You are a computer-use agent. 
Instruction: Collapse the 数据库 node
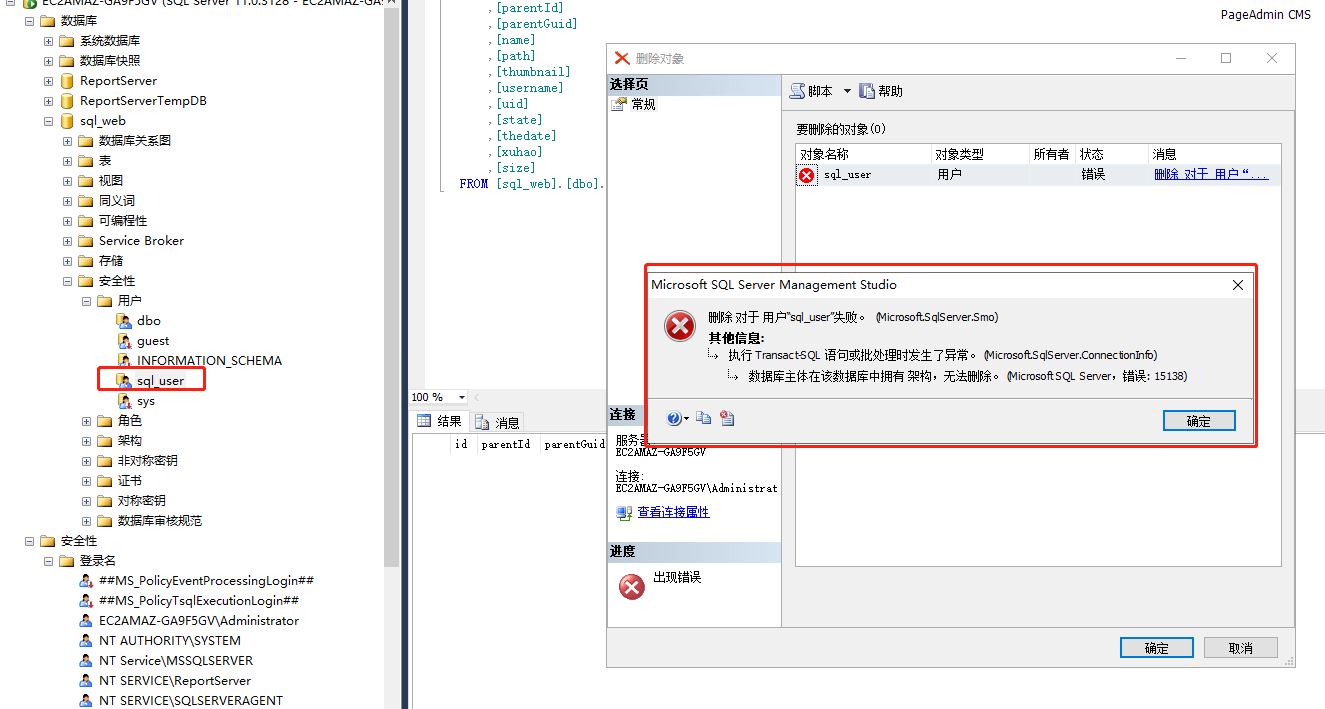tap(29, 21)
